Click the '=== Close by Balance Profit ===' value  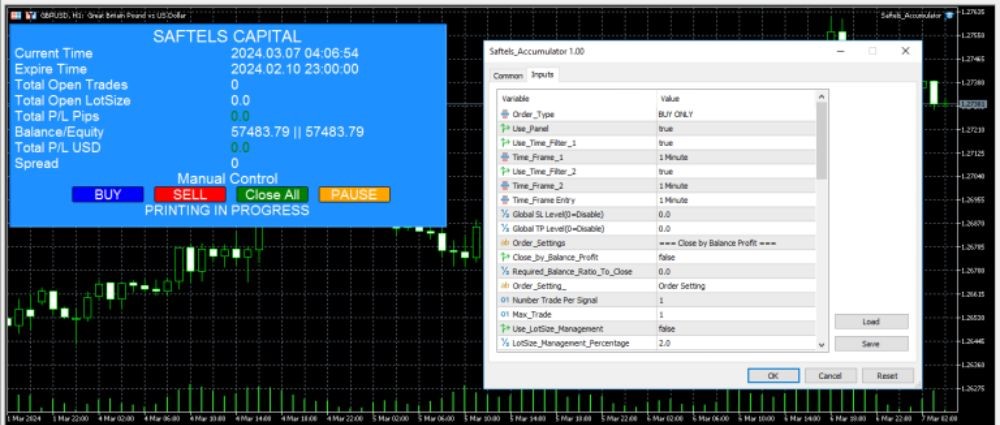click(716, 243)
